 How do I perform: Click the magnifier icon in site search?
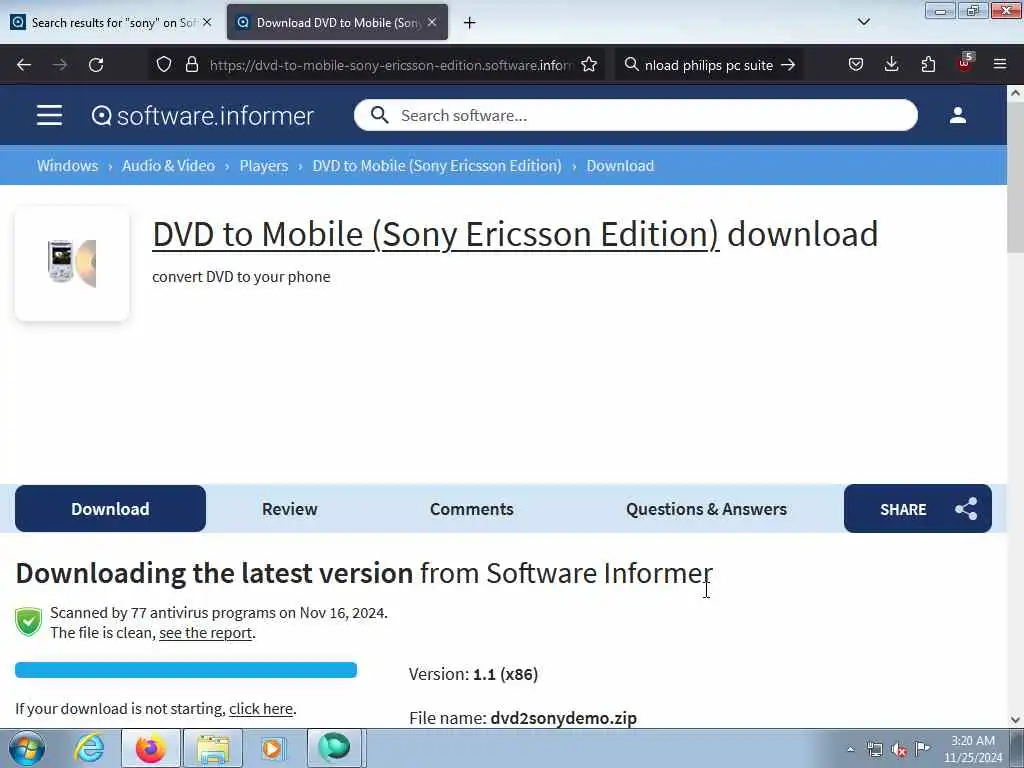[x=379, y=116]
